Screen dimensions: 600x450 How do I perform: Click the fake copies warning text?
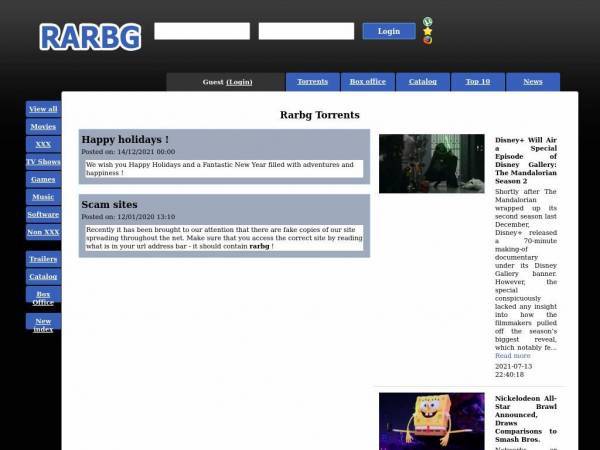[224, 238]
